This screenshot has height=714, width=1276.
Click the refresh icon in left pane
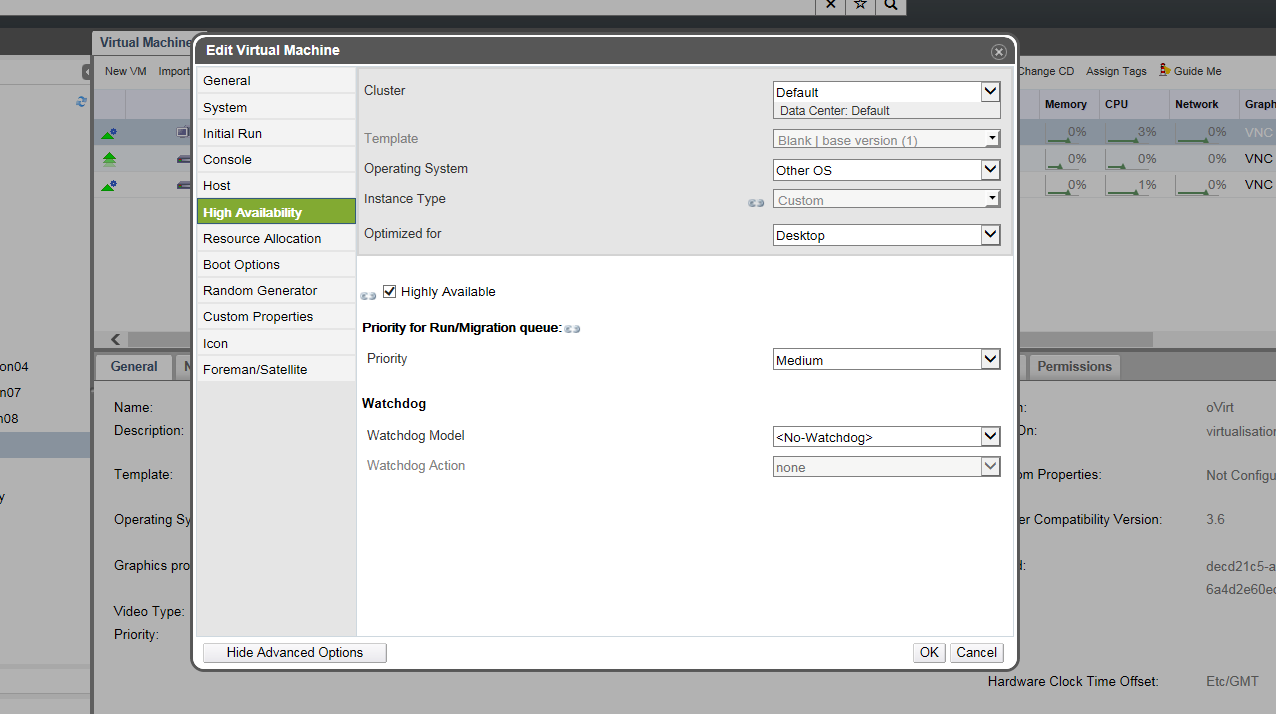tap(81, 102)
